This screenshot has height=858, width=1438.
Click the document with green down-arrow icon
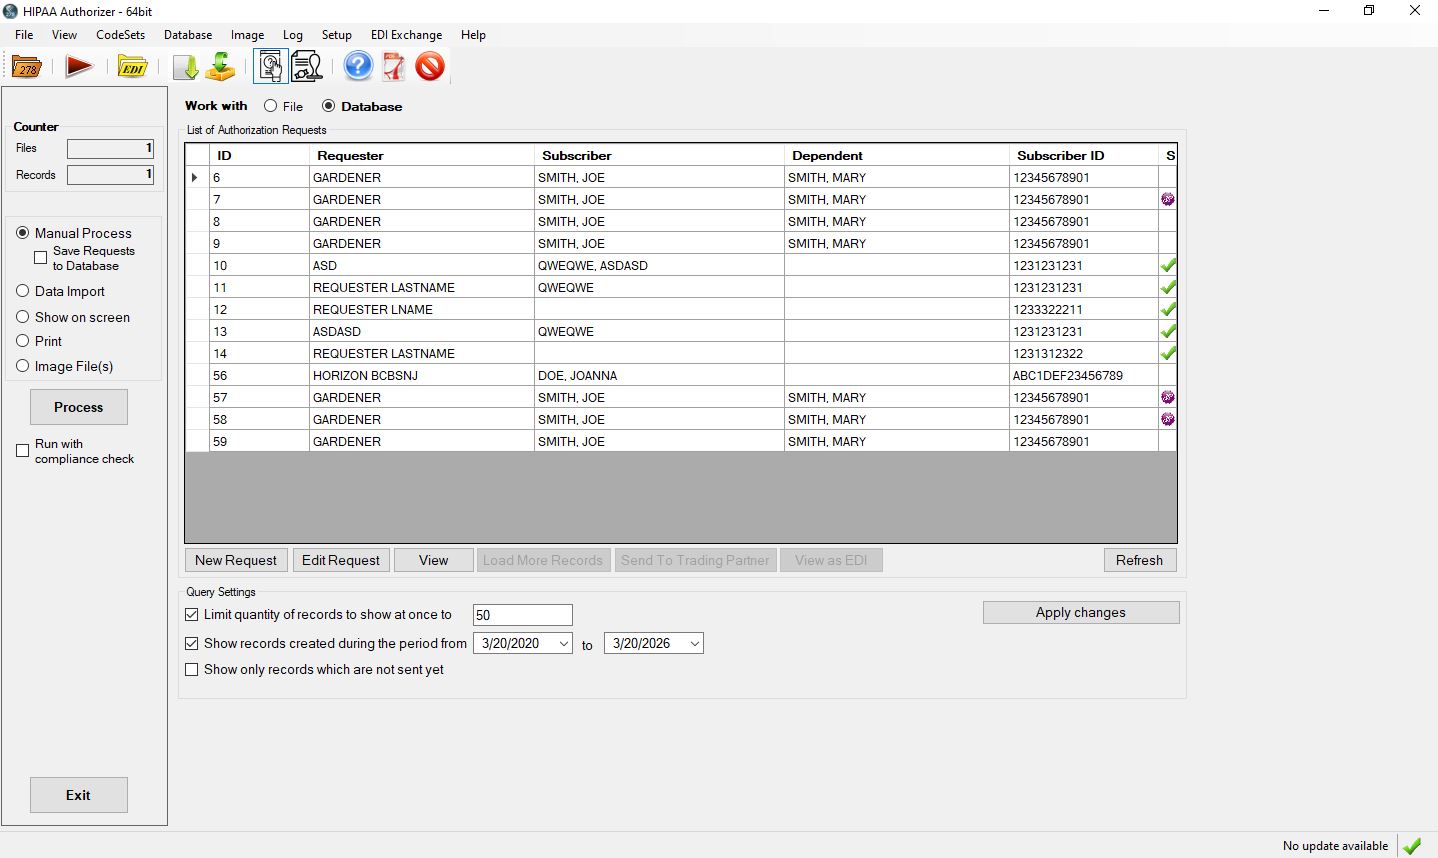pos(186,67)
